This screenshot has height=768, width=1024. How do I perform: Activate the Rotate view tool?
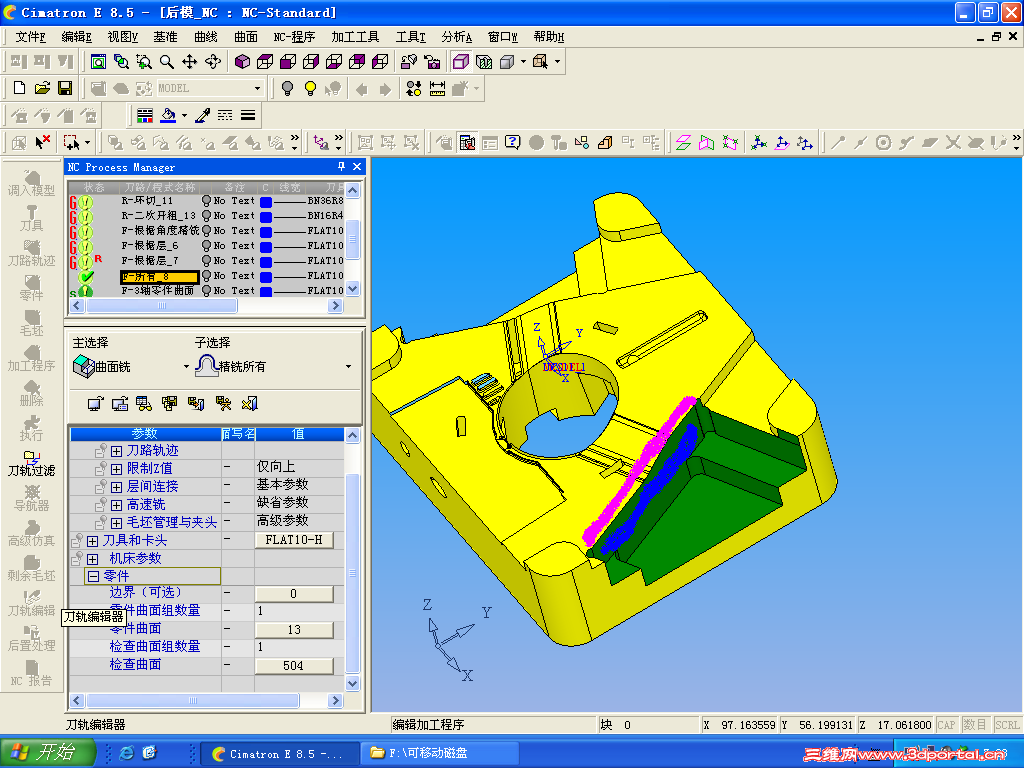[x=213, y=62]
